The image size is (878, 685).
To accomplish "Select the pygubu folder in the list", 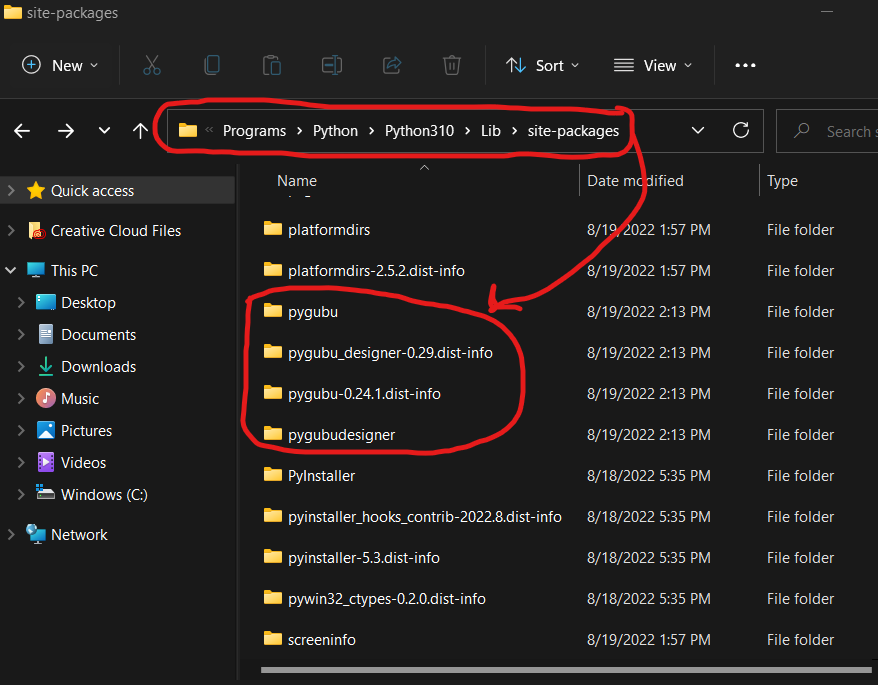I will pos(314,311).
